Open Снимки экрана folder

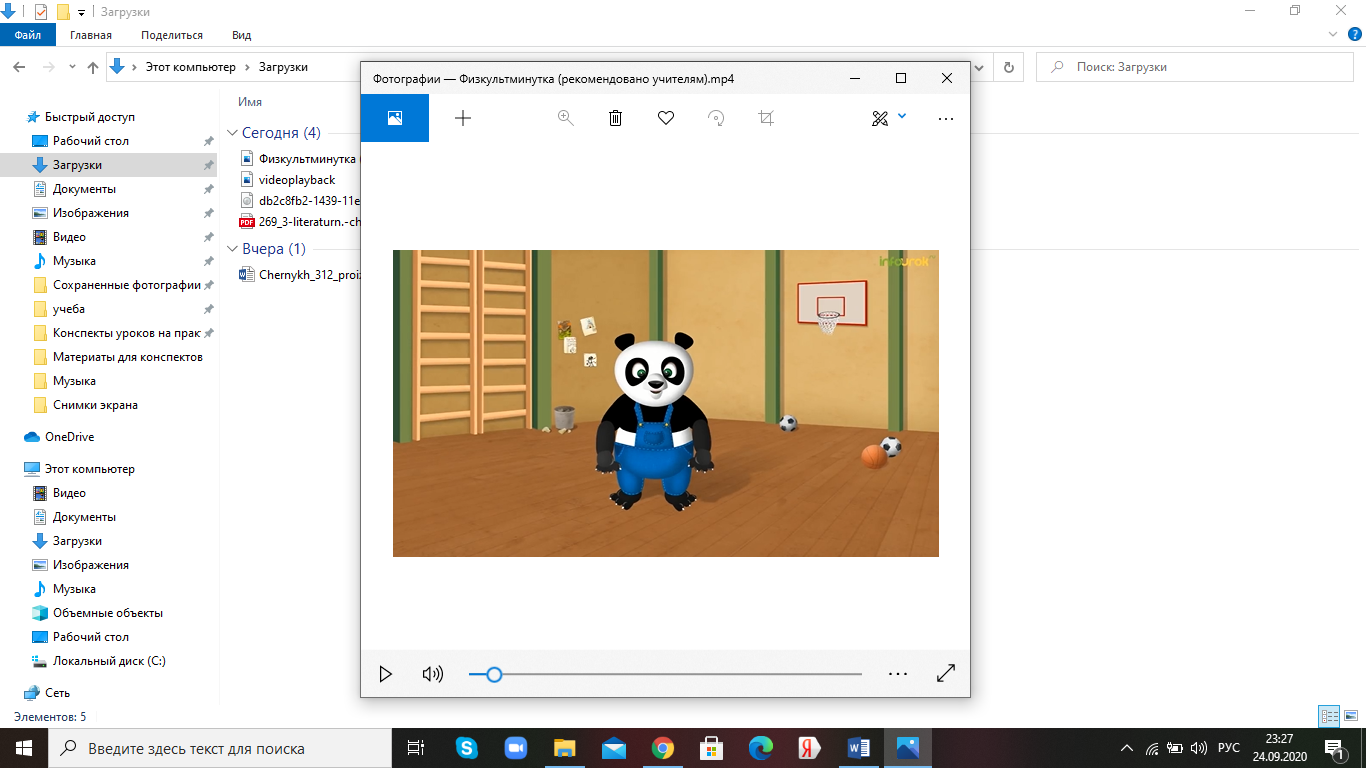pyautogui.click(x=95, y=405)
